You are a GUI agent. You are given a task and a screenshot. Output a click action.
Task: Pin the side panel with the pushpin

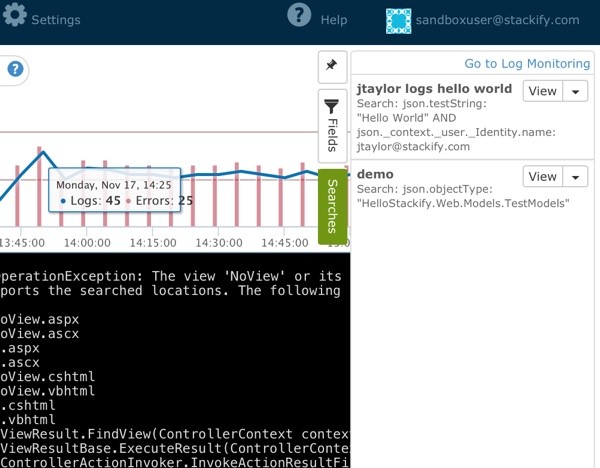[x=331, y=65]
